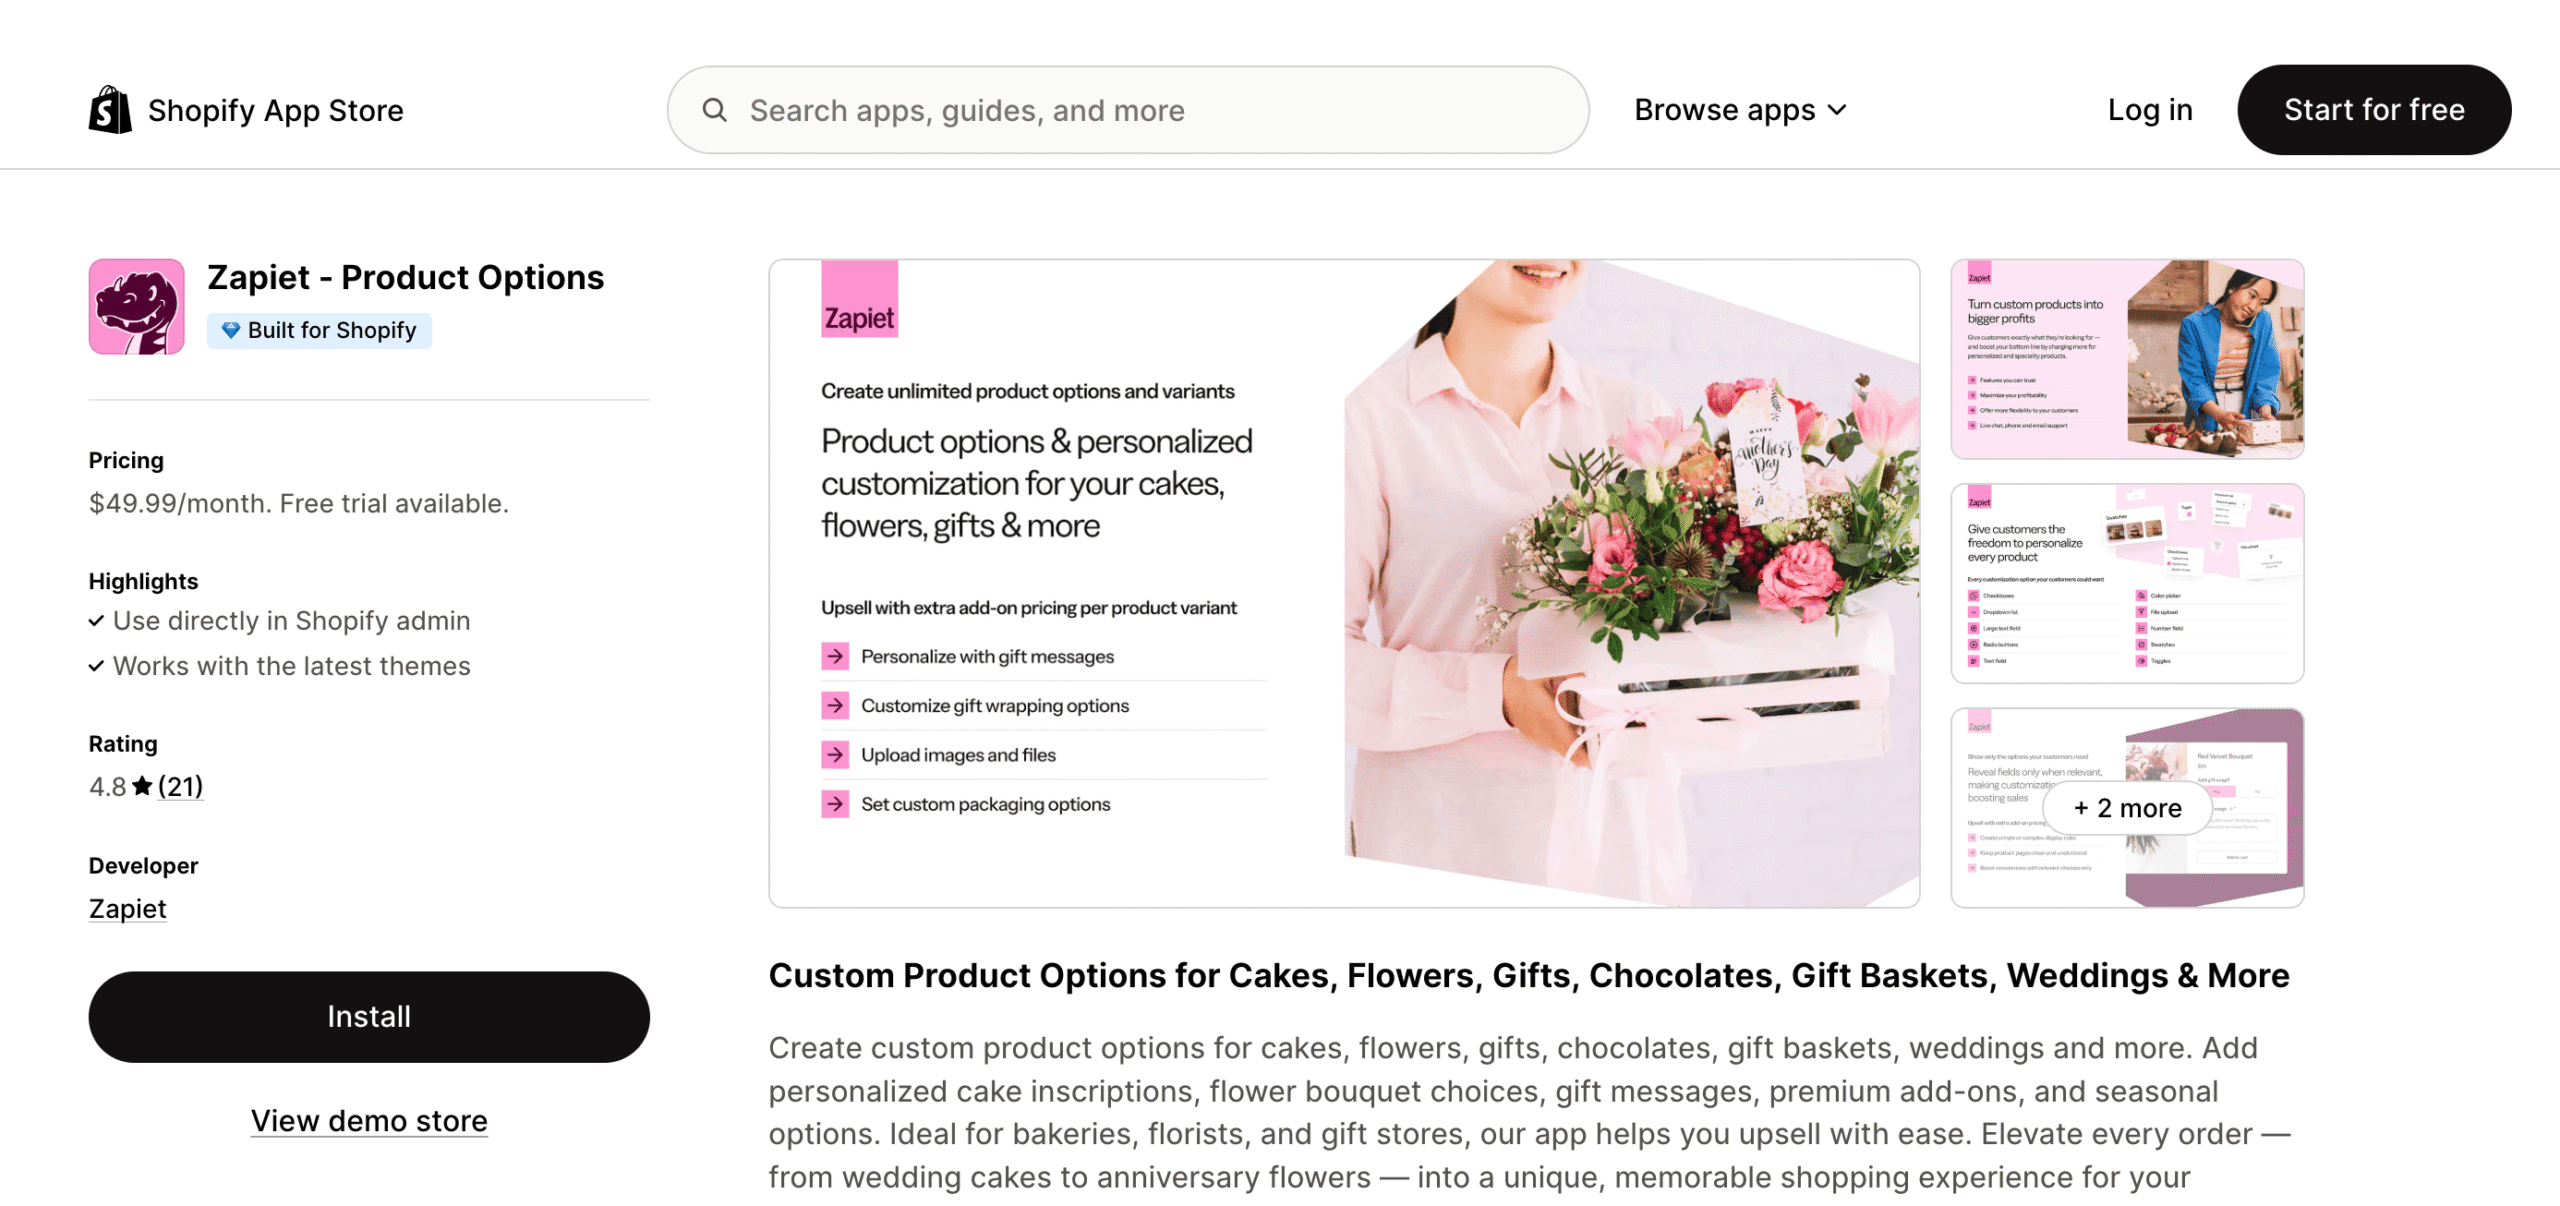Click the magnifying glass search icon
This screenshot has width=2560, height=1206.
[714, 110]
